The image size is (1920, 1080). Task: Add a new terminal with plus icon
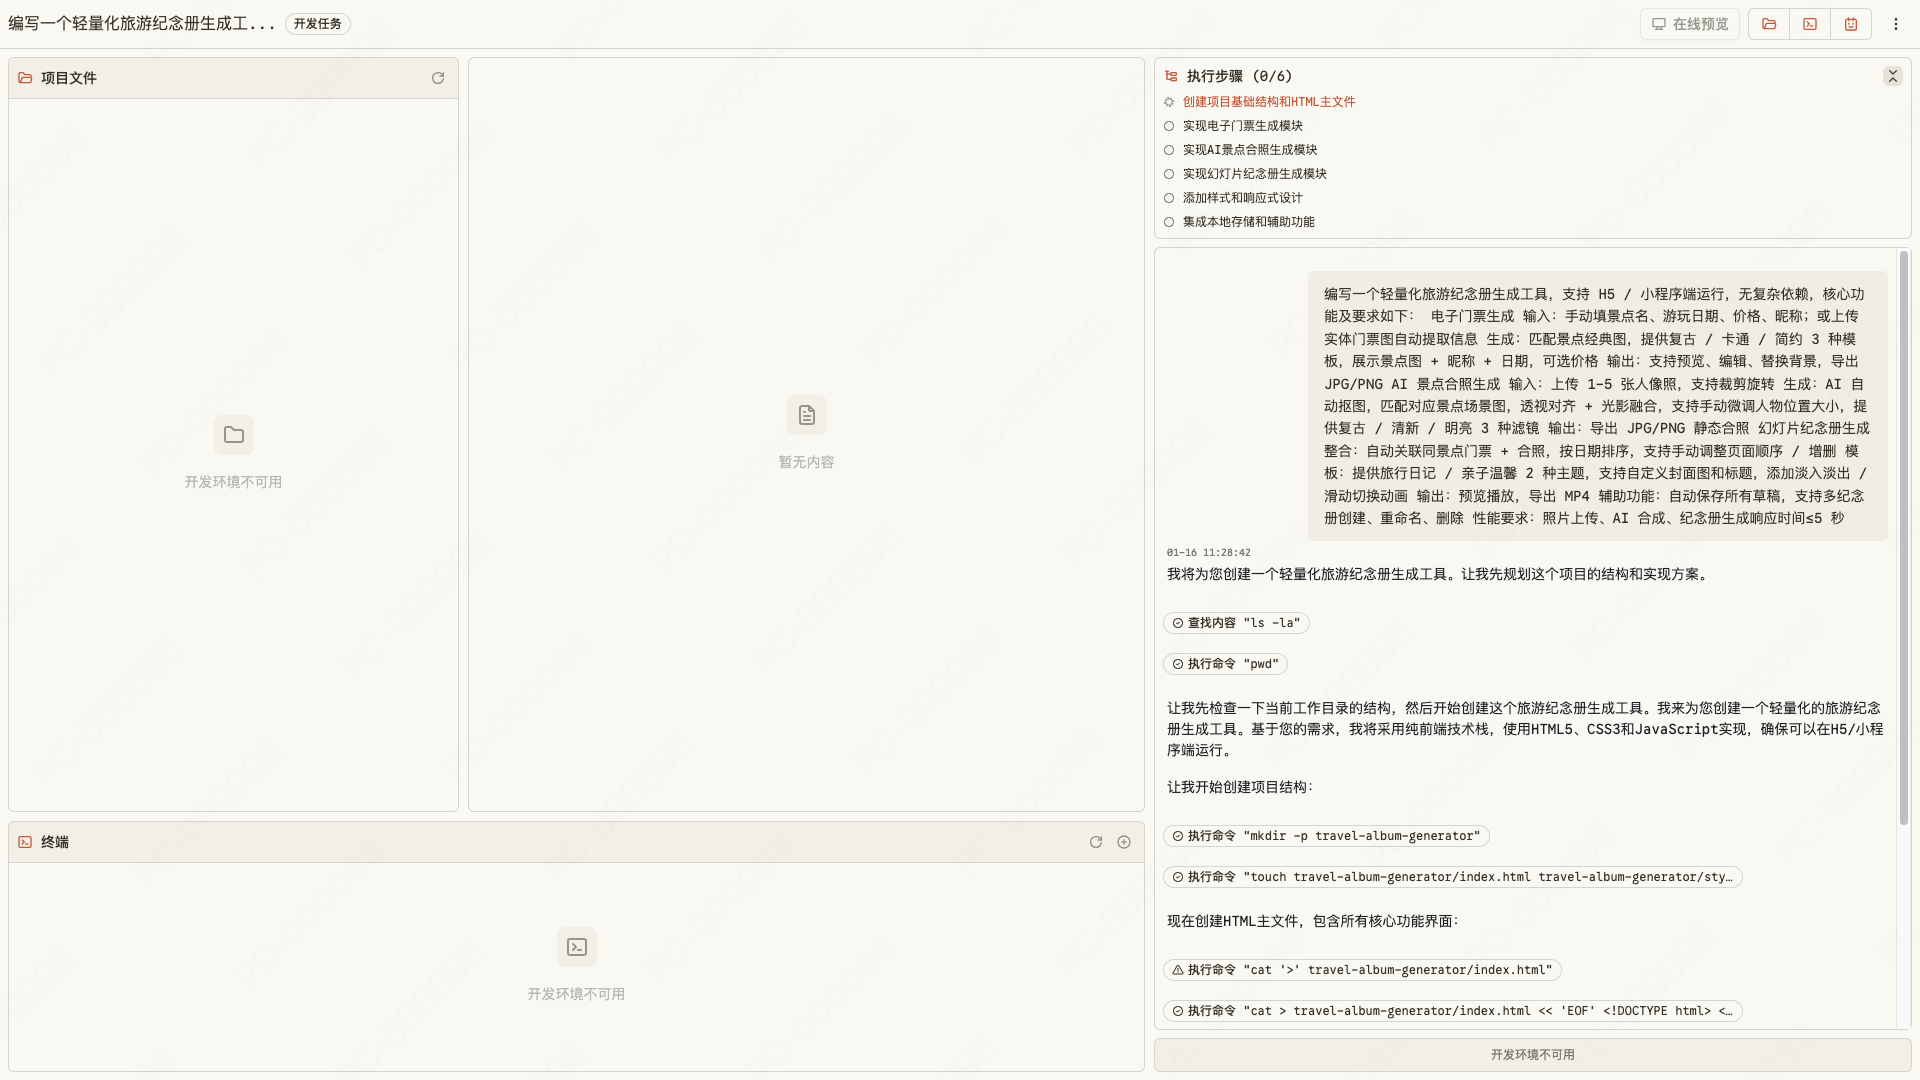(1124, 842)
